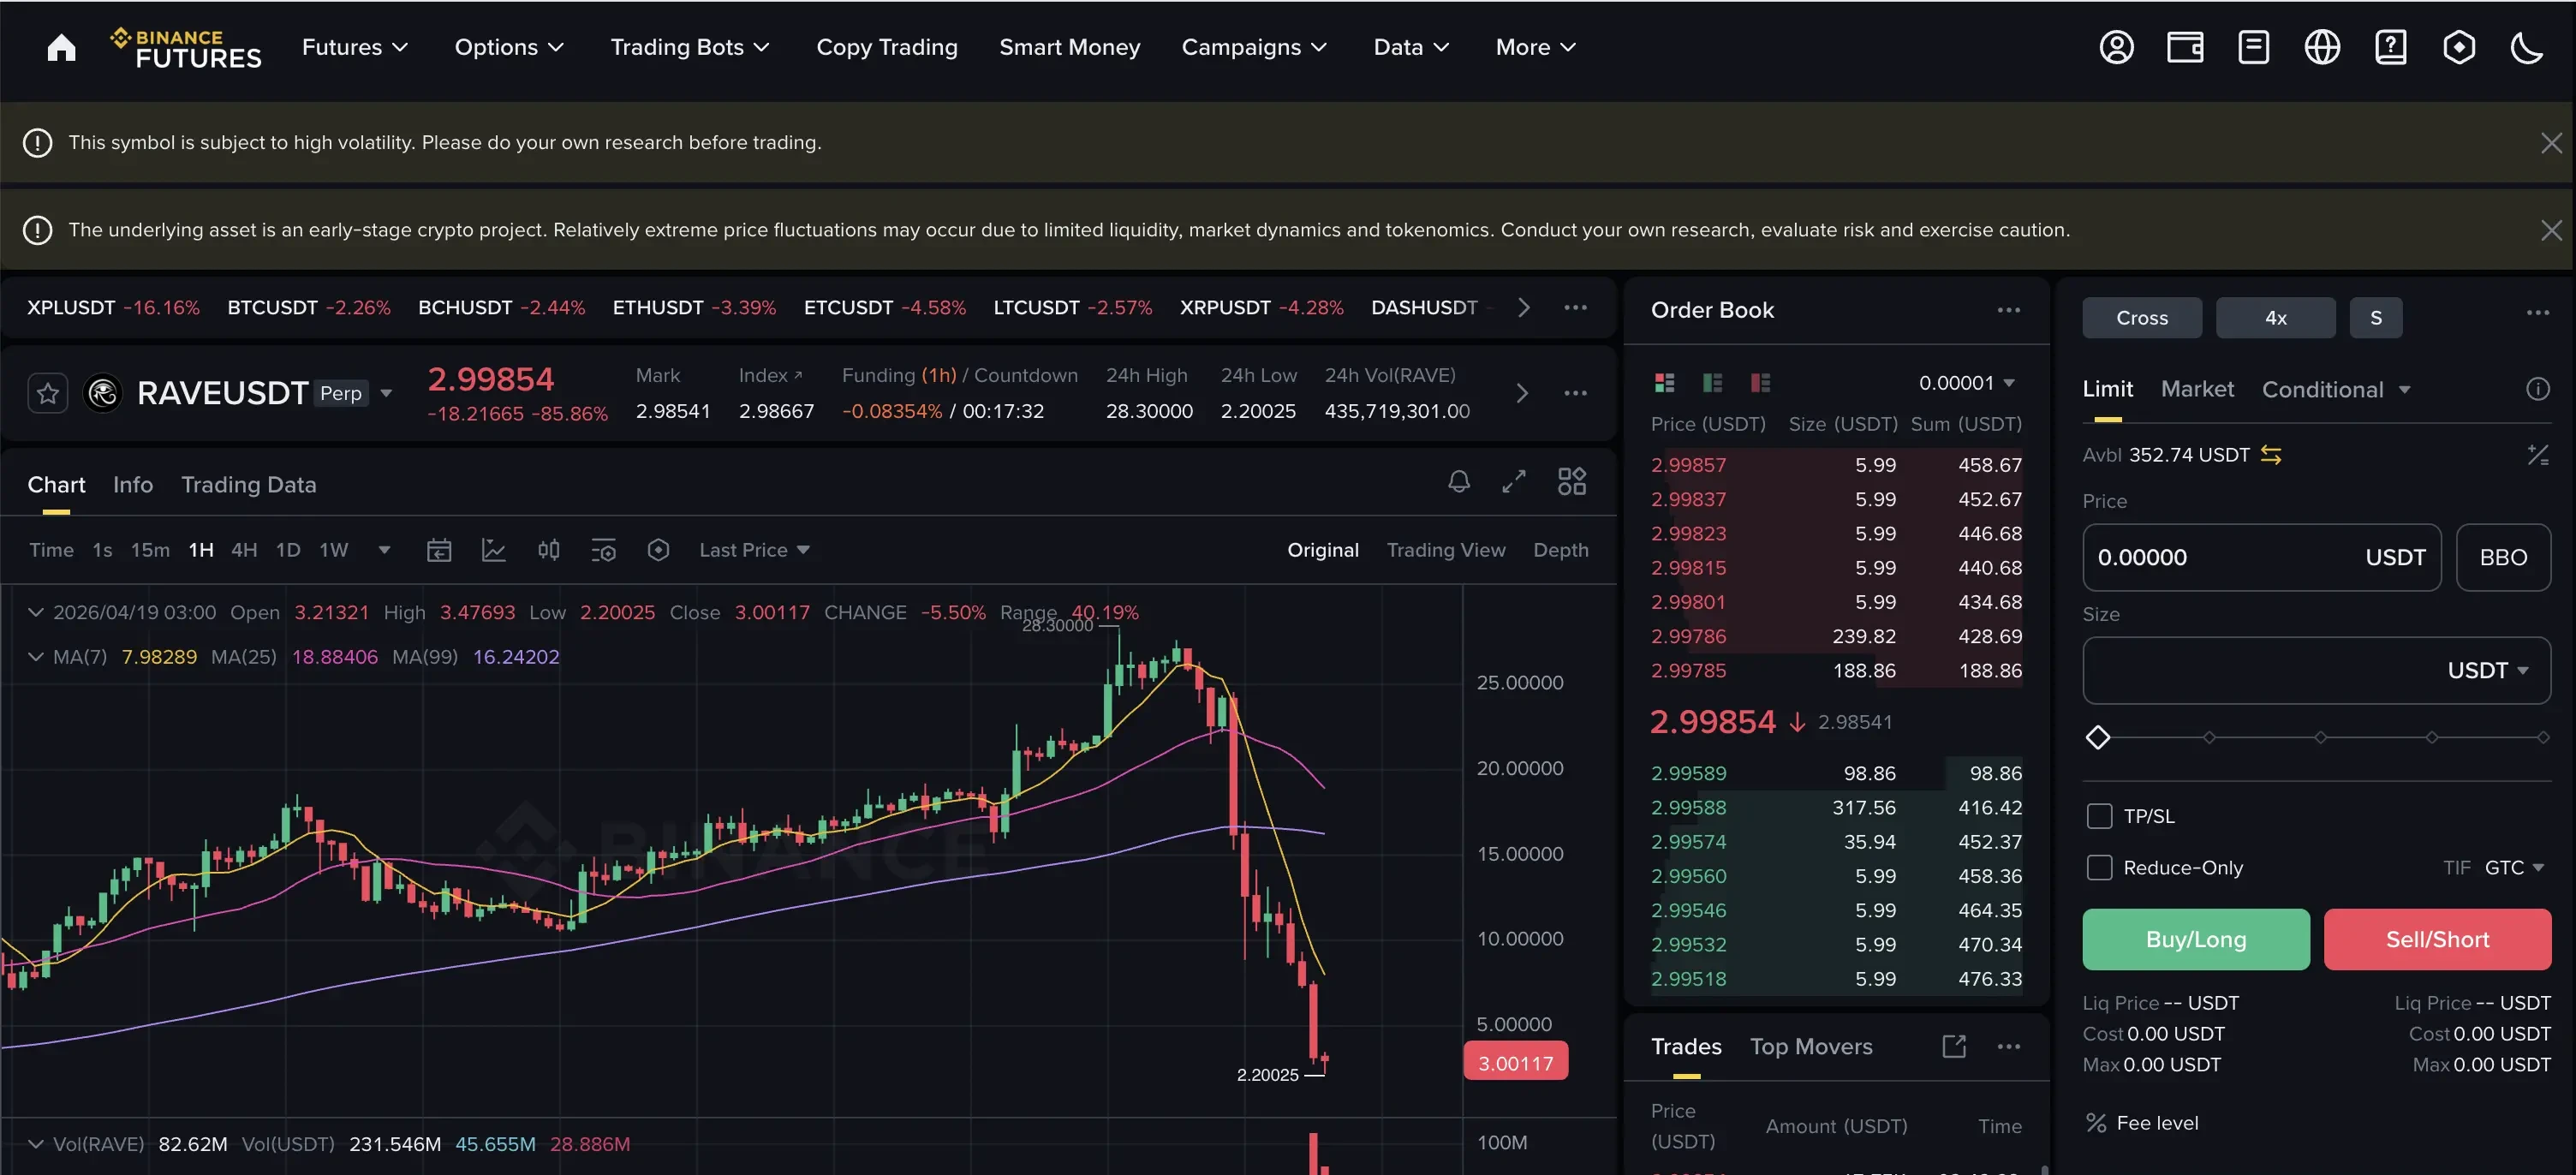2576x1175 pixels.
Task: Click the order size slider handle
Action: click(2098, 738)
